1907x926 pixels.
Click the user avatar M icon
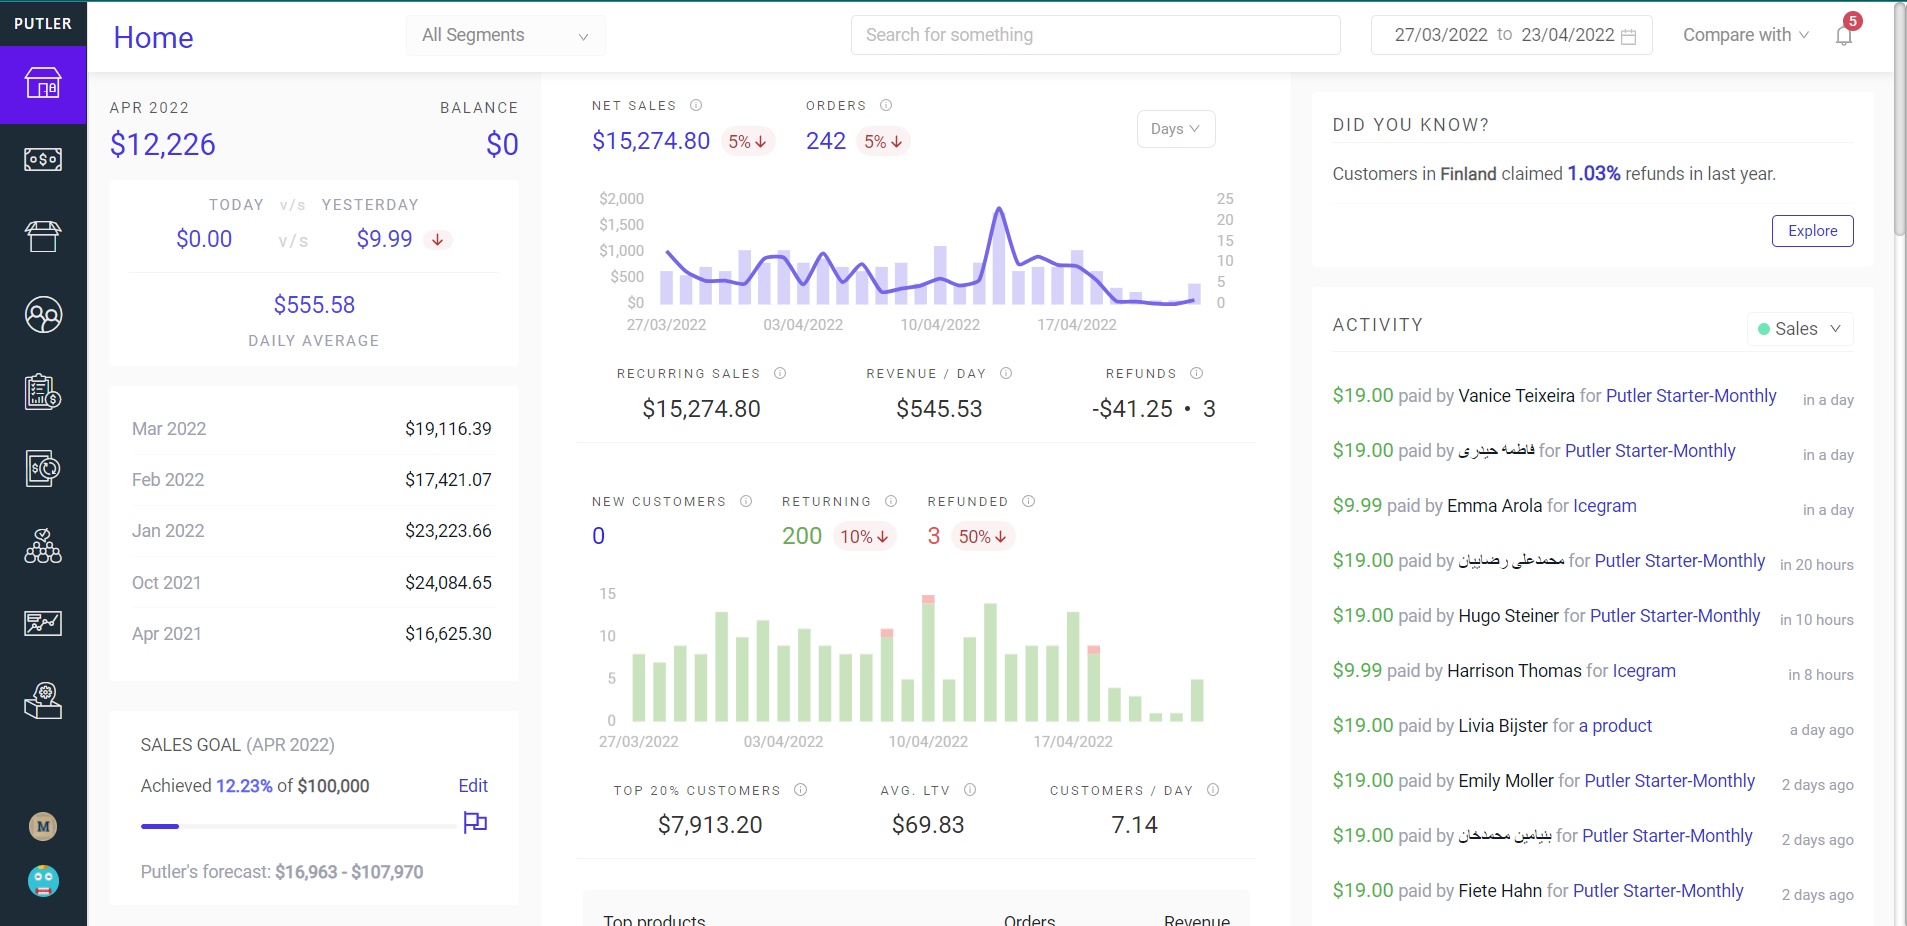43,826
